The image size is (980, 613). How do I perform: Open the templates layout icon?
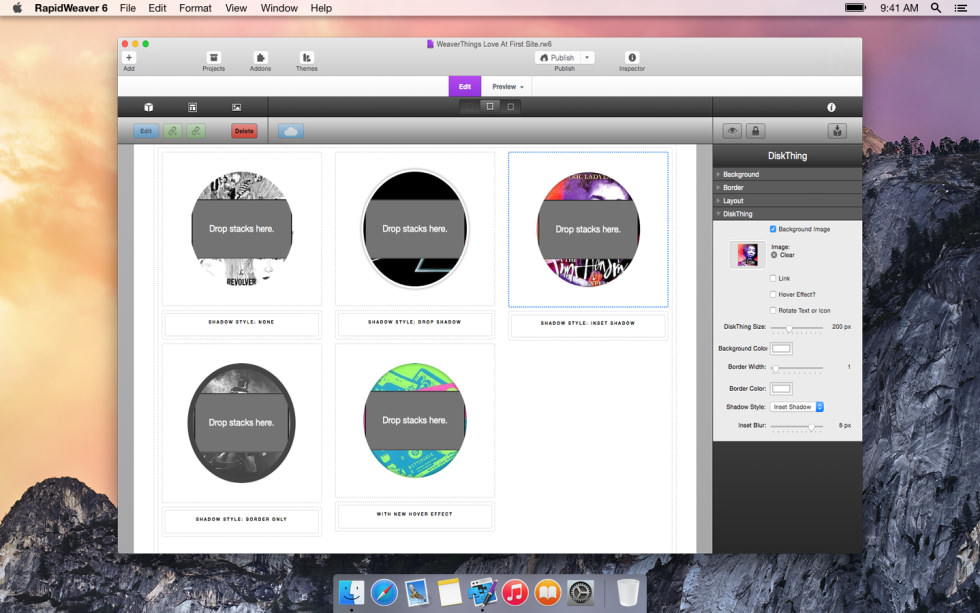(192, 107)
